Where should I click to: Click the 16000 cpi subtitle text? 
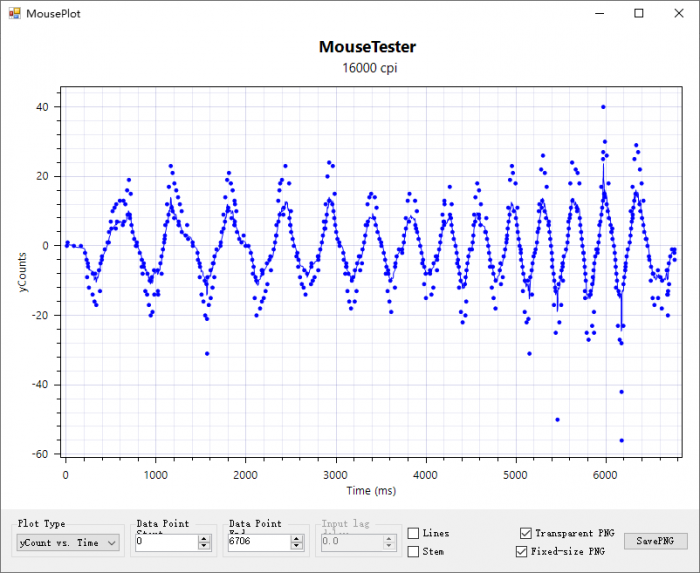[x=369, y=68]
